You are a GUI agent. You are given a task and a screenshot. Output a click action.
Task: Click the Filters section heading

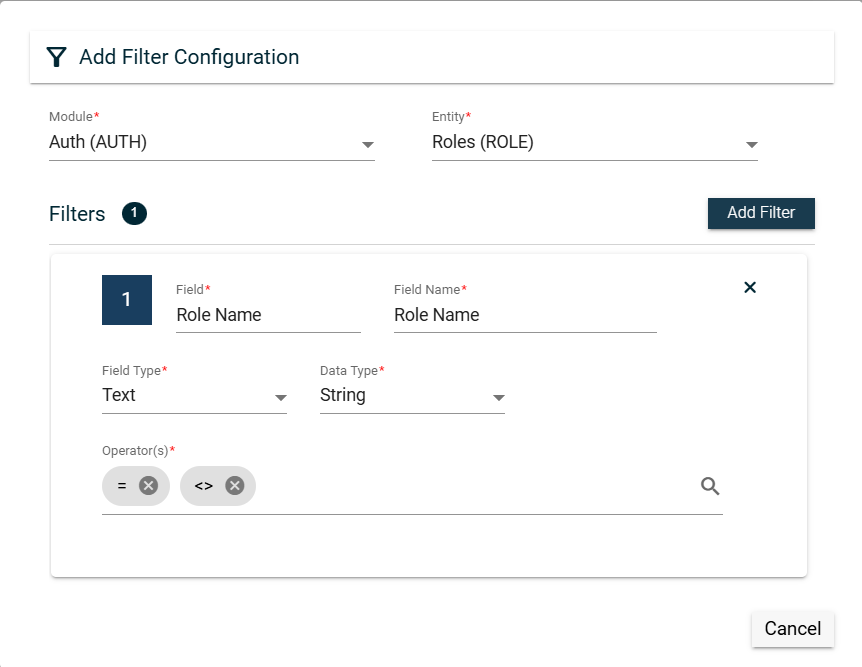77,214
